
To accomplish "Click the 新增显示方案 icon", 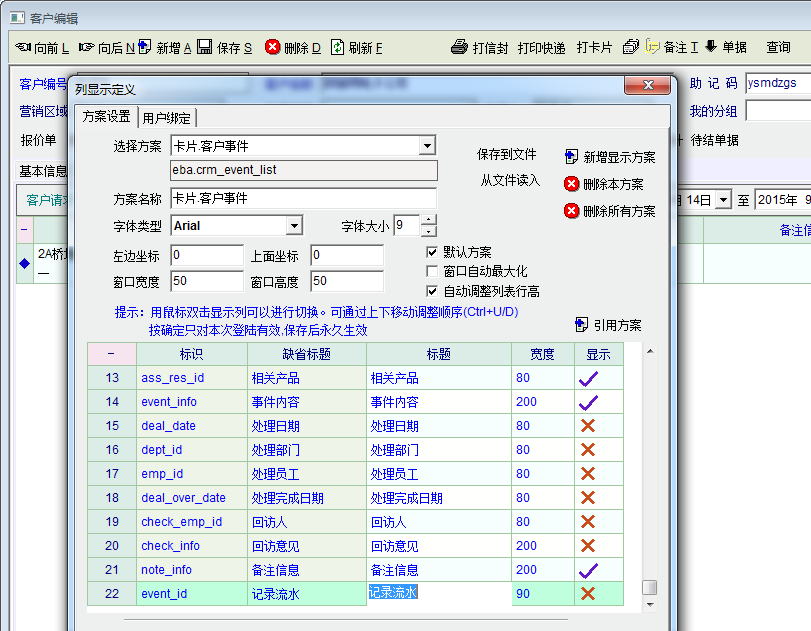I will [x=571, y=157].
